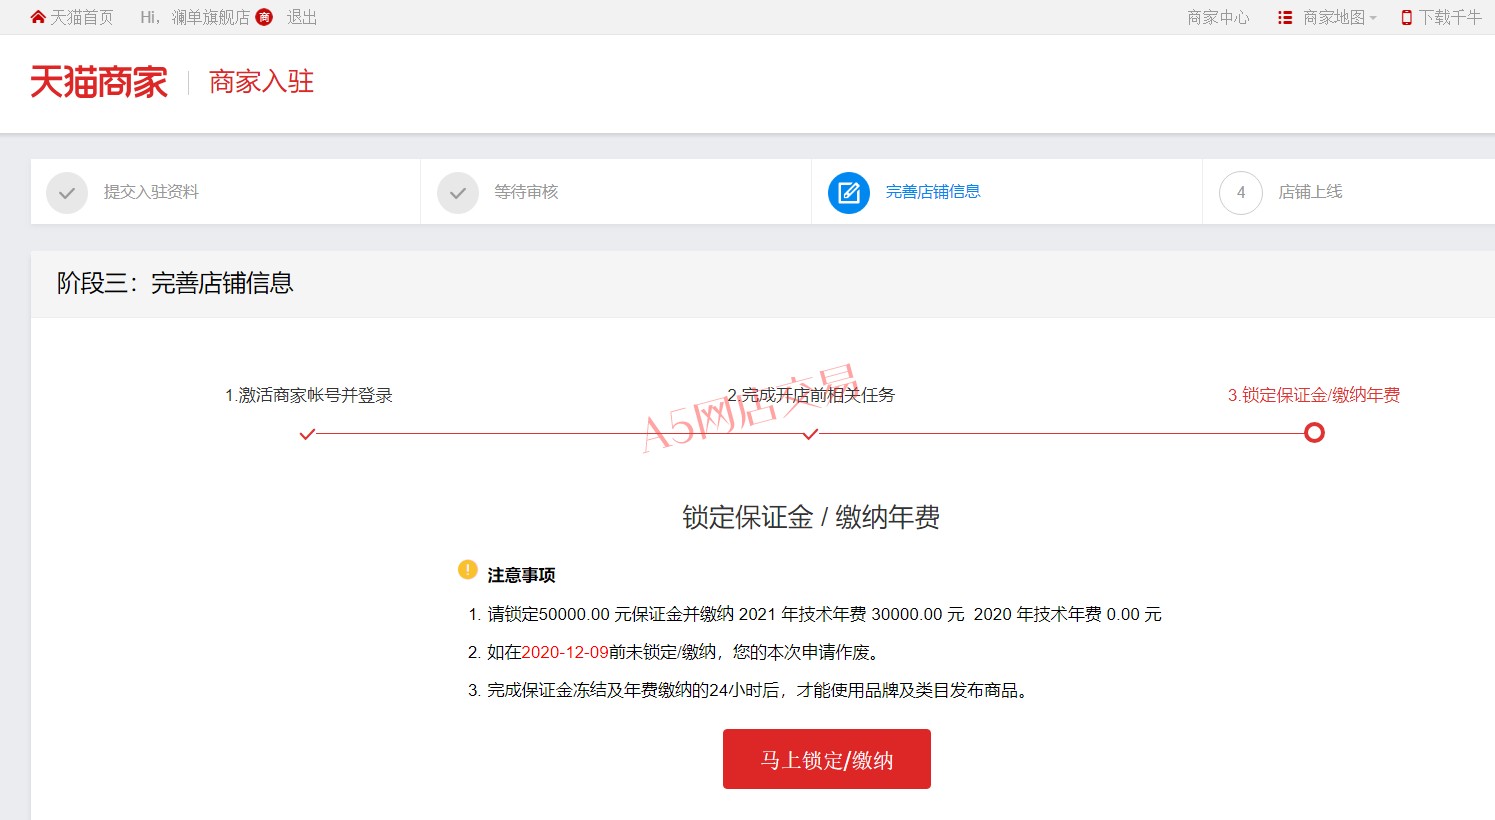
Task: Click the 注意事项 label
Action: pos(521,575)
